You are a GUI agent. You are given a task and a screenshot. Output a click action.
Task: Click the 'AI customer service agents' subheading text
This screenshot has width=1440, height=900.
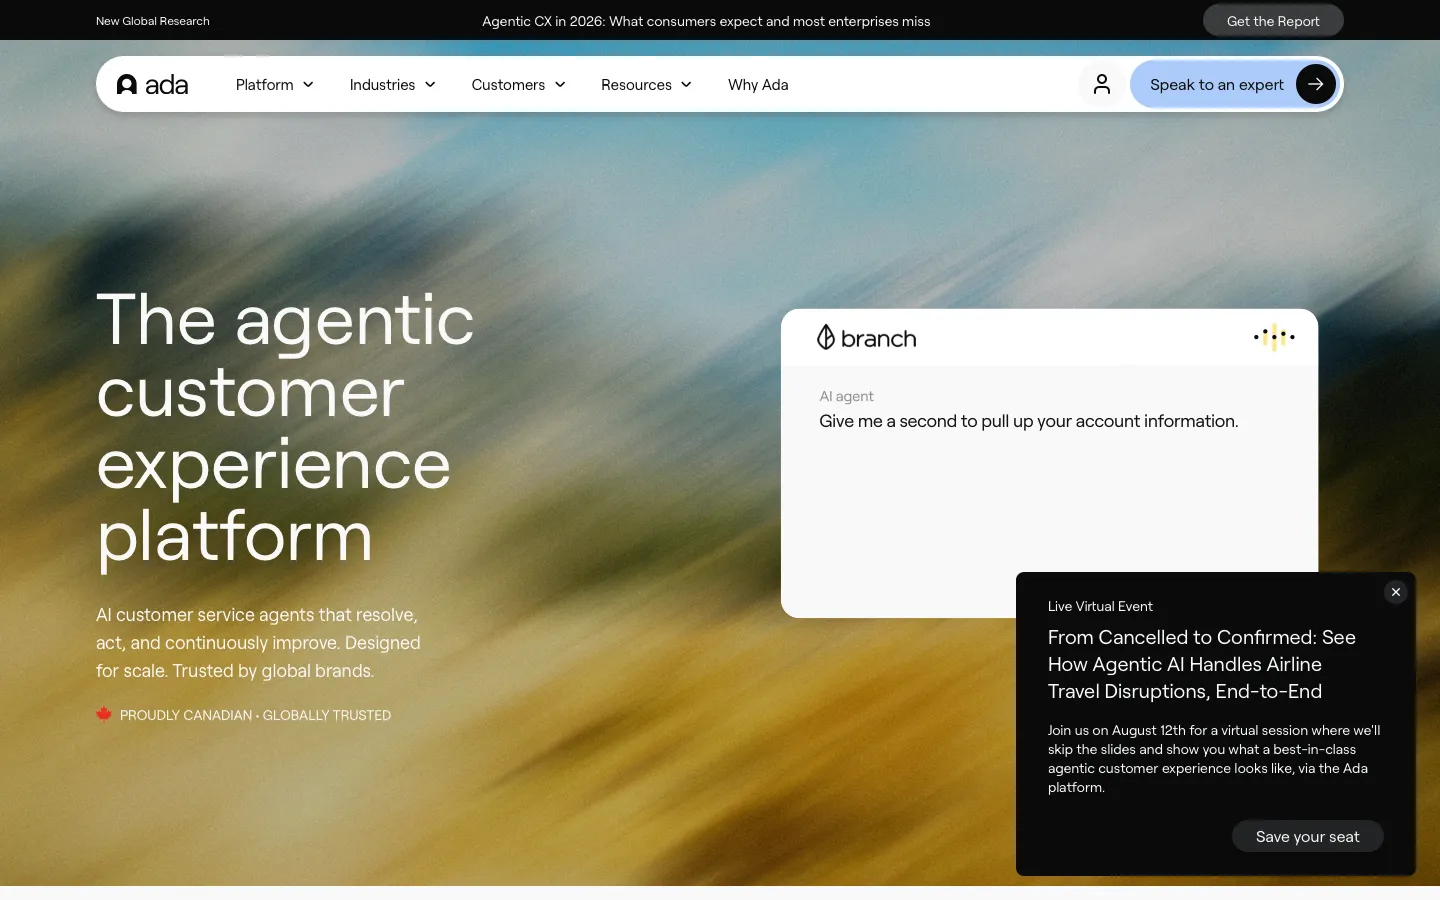coord(258,643)
